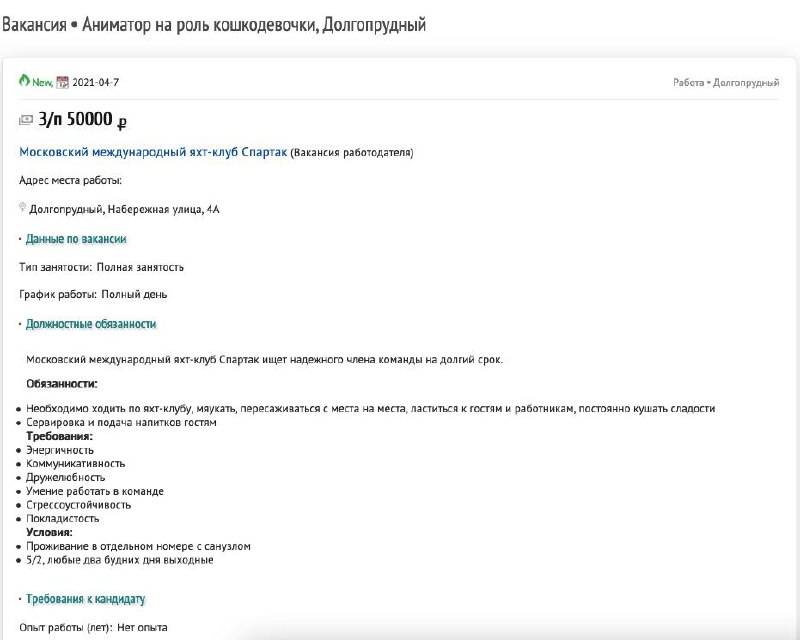800x640 pixels.
Task: Open the яхт-клуб Спартак employer link
Action: (153, 152)
